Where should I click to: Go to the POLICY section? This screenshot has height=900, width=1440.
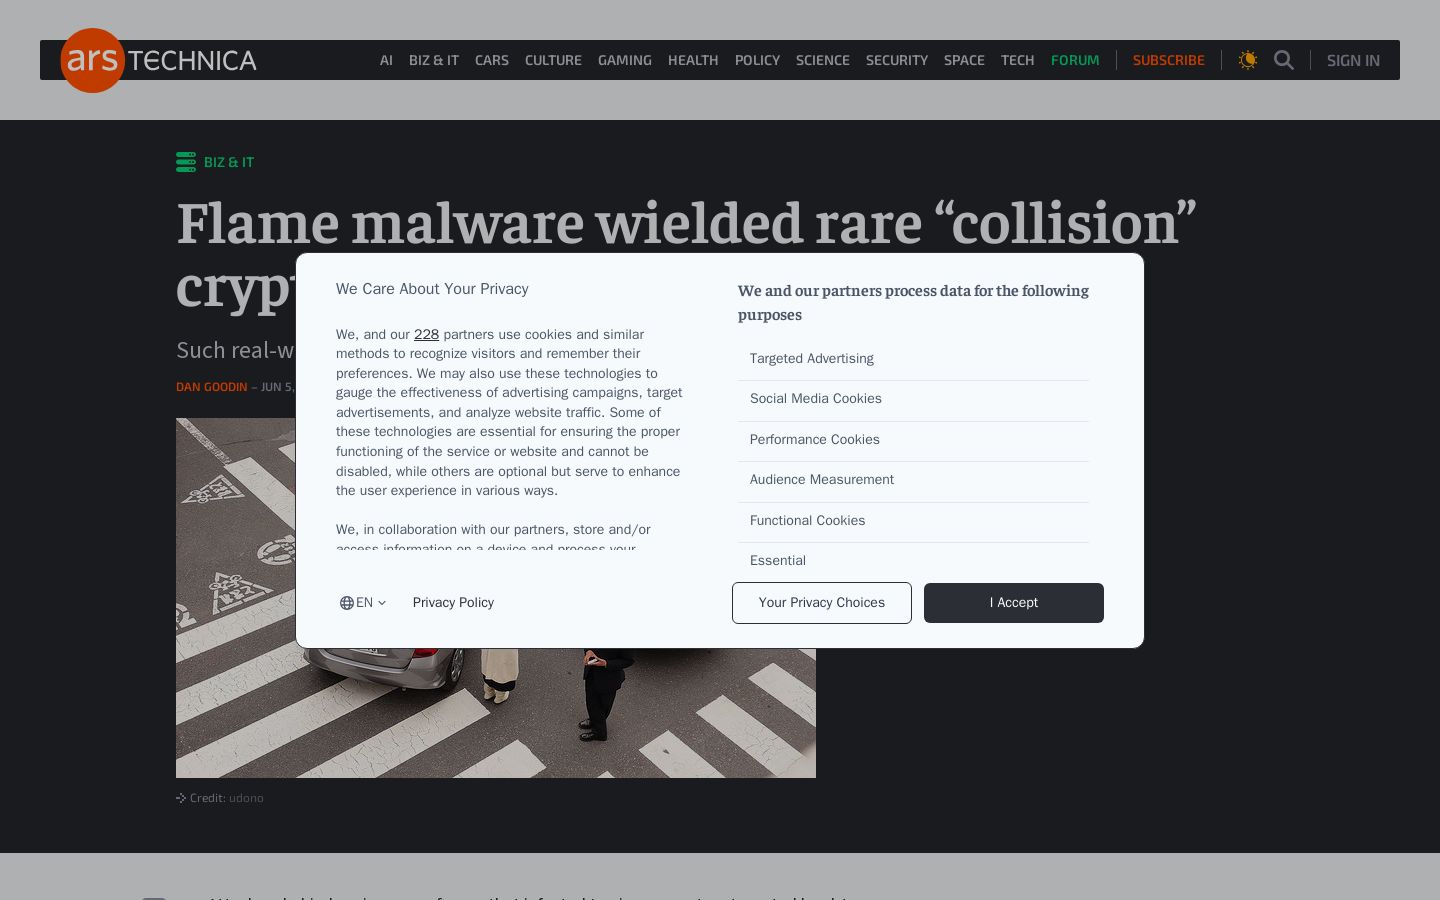click(757, 60)
